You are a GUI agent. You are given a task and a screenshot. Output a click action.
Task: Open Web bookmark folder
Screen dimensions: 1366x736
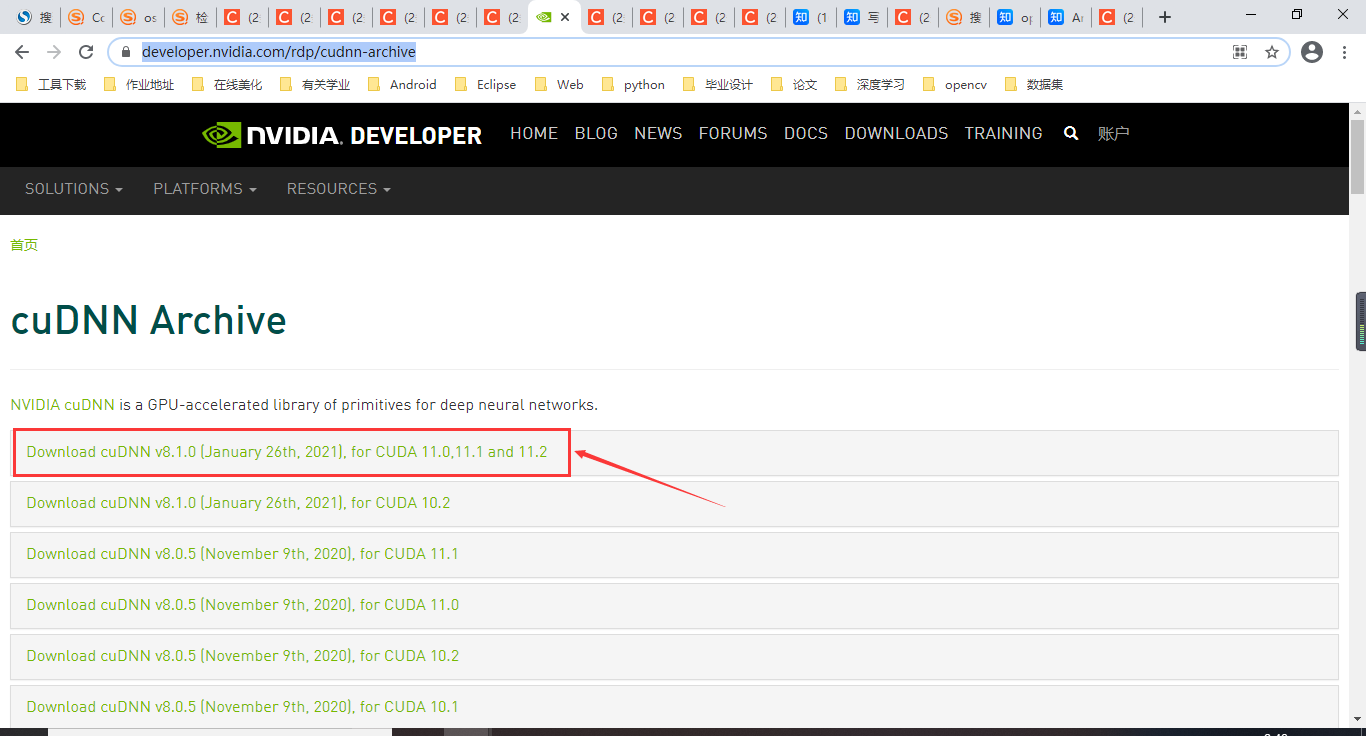coord(559,85)
